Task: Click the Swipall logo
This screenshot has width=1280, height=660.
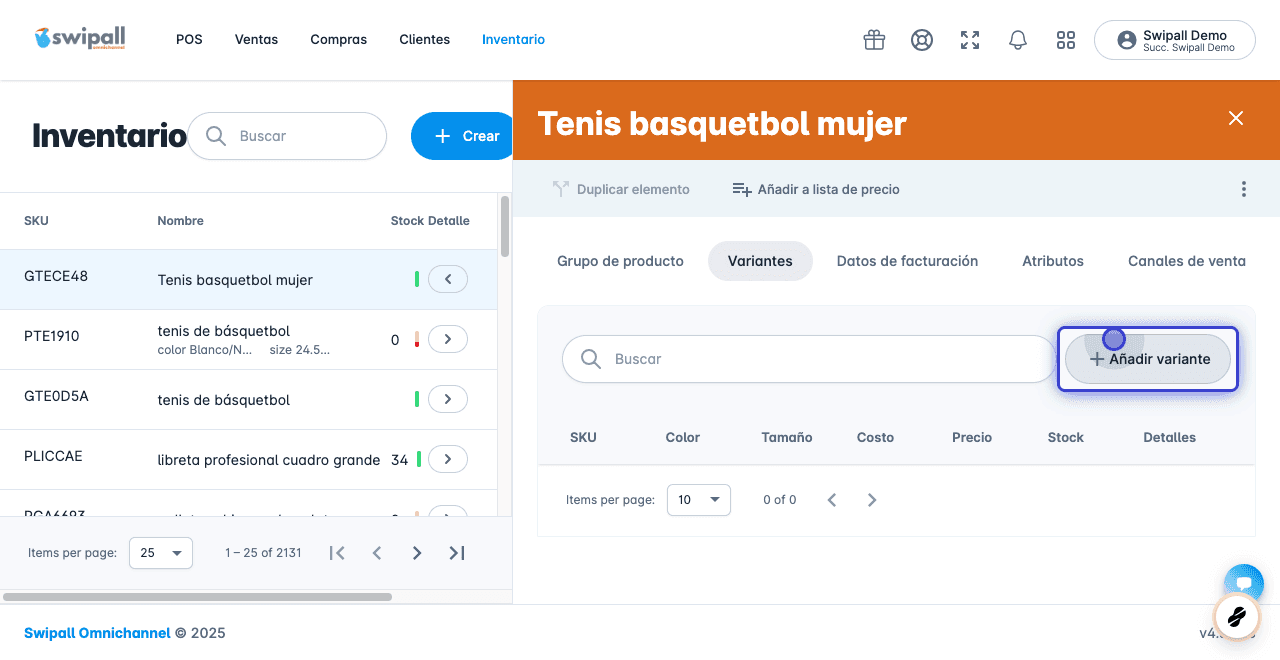Action: pyautogui.click(x=79, y=39)
